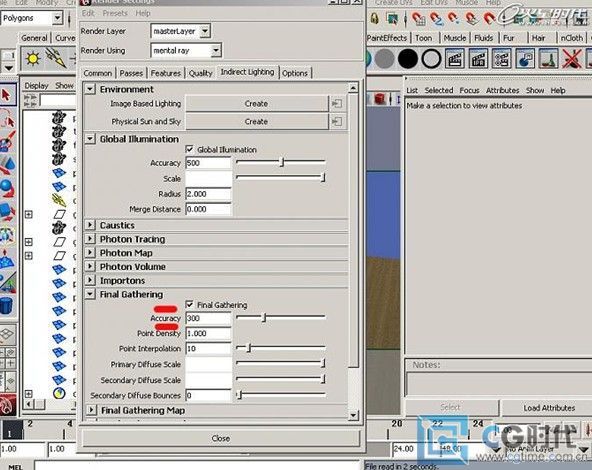592x470 pixels.
Task: Click the lightning arrows shelf icon
Action: [x=56, y=58]
